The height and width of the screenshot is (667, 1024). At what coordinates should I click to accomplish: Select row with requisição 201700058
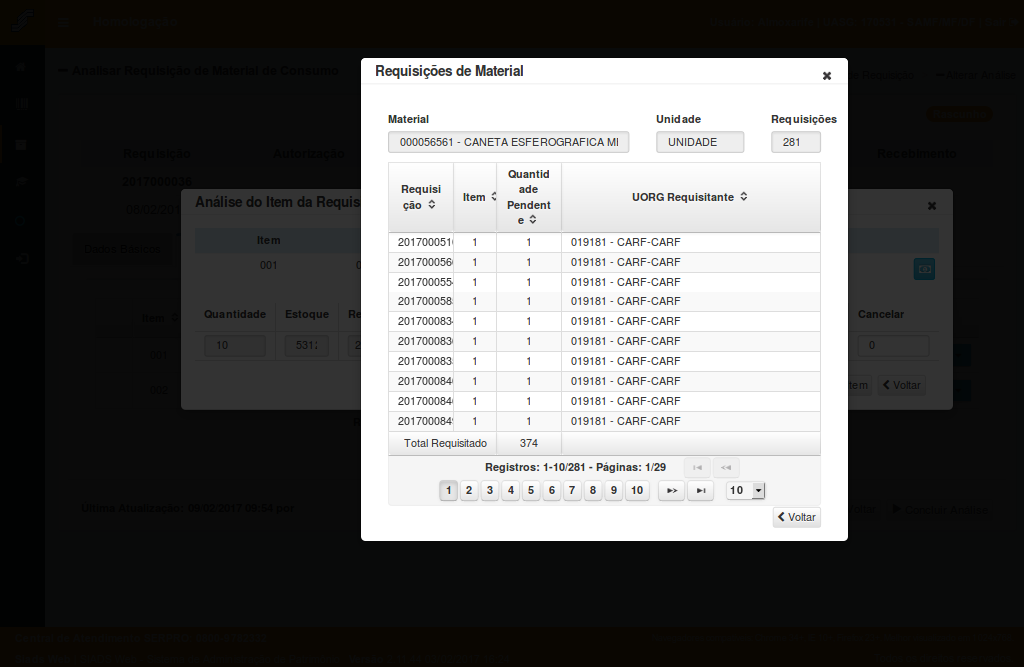pyautogui.click(x=604, y=302)
